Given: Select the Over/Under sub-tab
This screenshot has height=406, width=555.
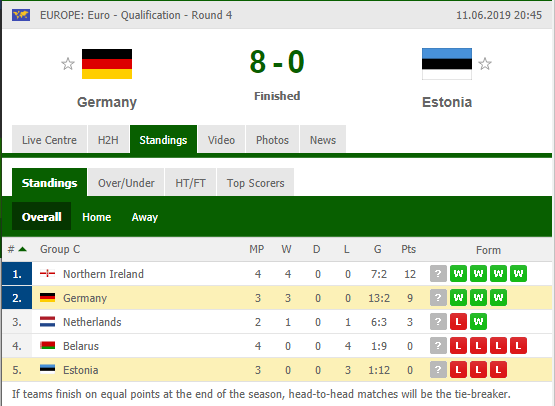Looking at the screenshot, I should (x=126, y=183).
